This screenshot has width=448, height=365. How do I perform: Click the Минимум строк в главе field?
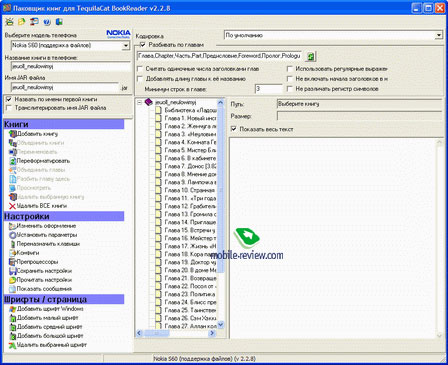tap(269, 89)
